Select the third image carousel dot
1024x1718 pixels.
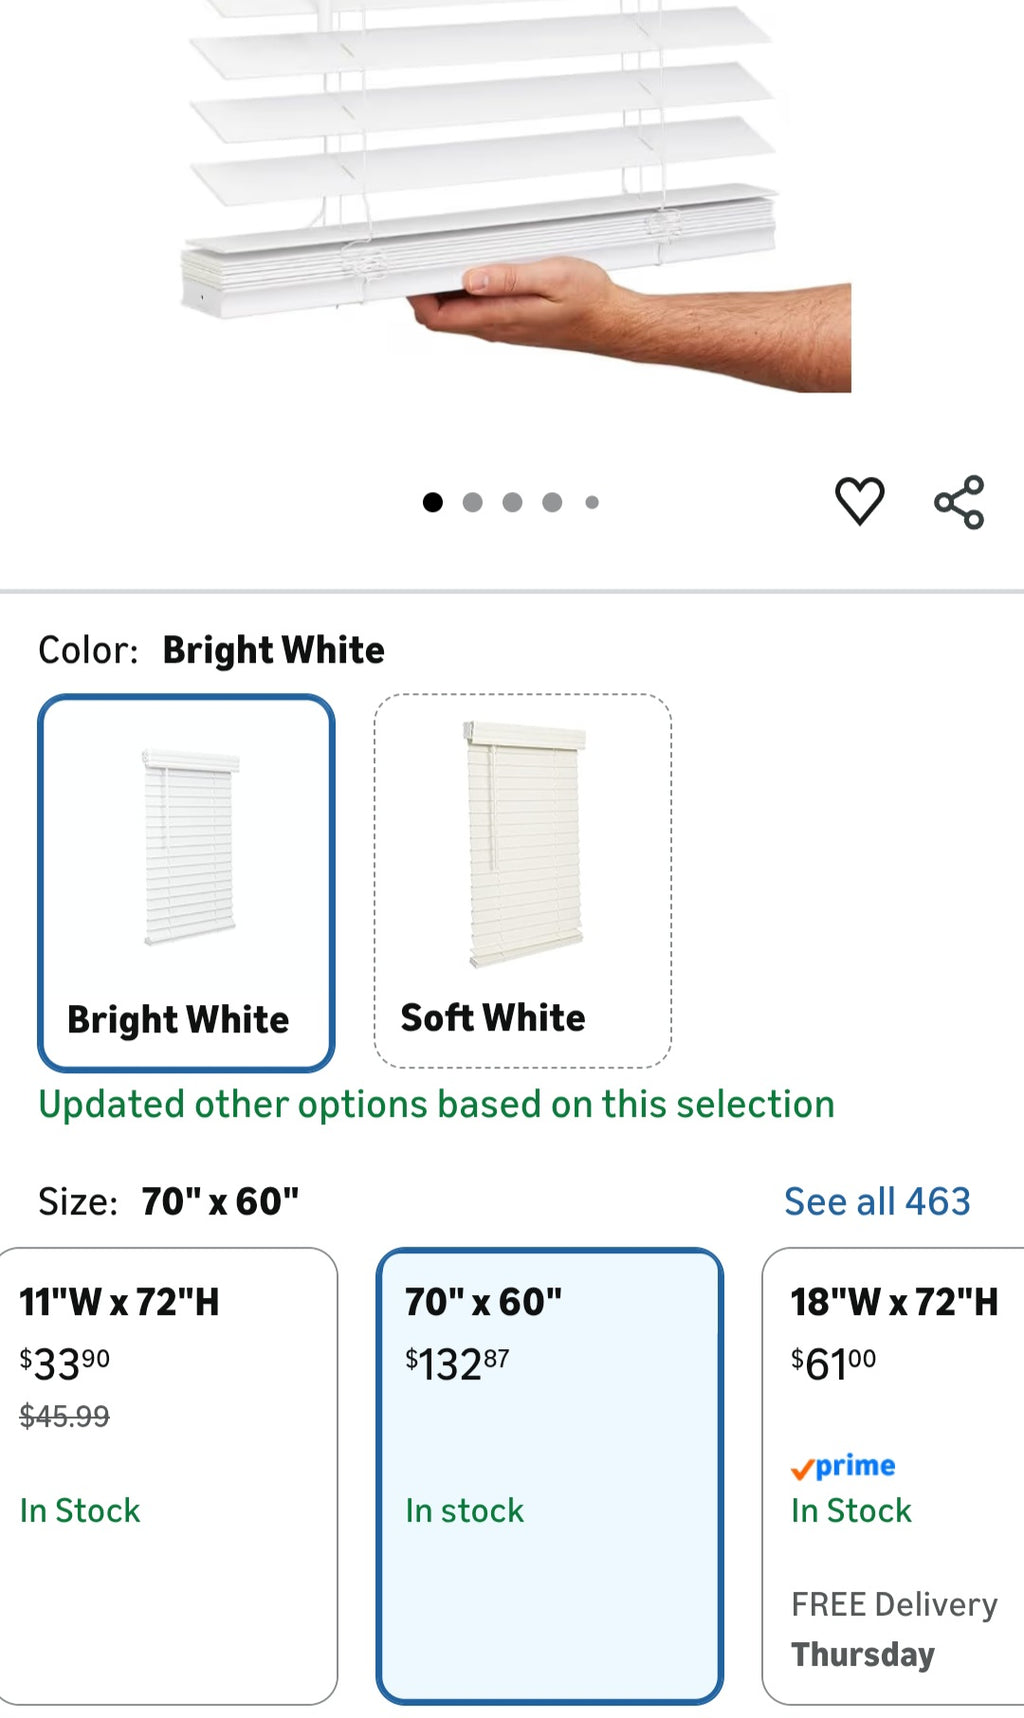(x=512, y=501)
